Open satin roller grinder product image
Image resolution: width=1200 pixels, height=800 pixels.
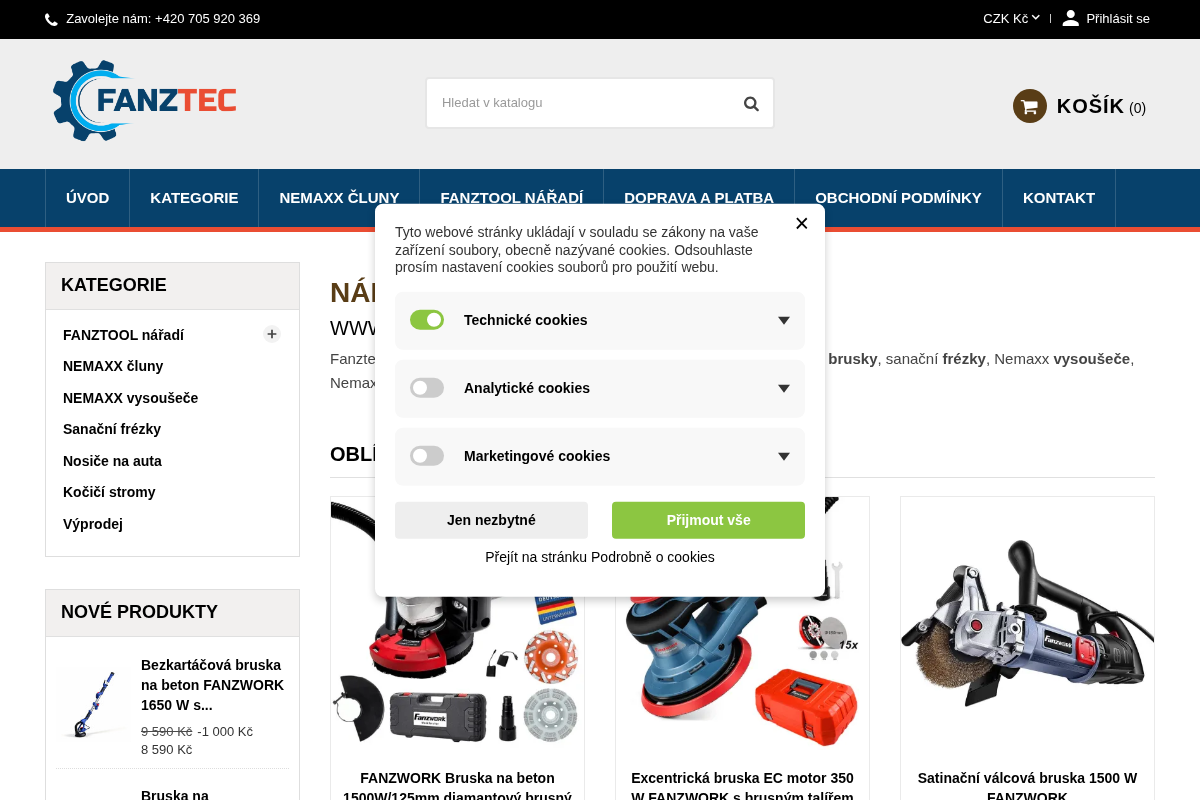(x=1027, y=624)
